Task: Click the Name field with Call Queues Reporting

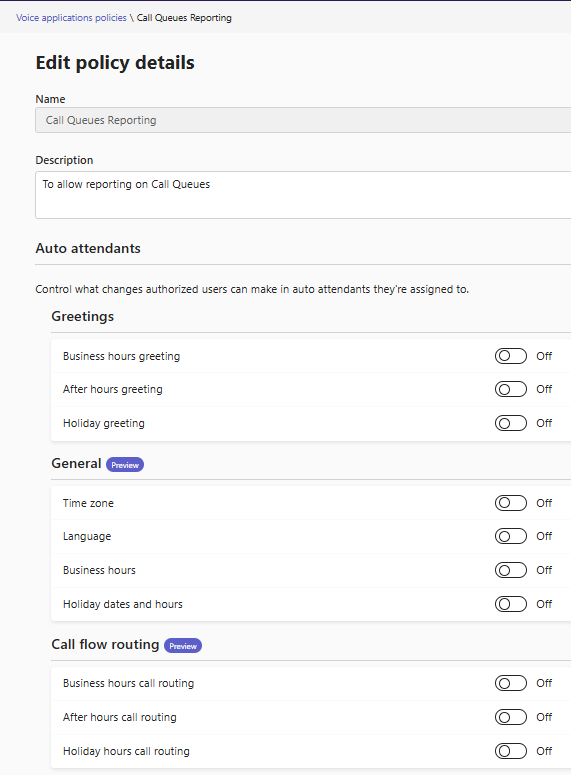Action: (303, 120)
